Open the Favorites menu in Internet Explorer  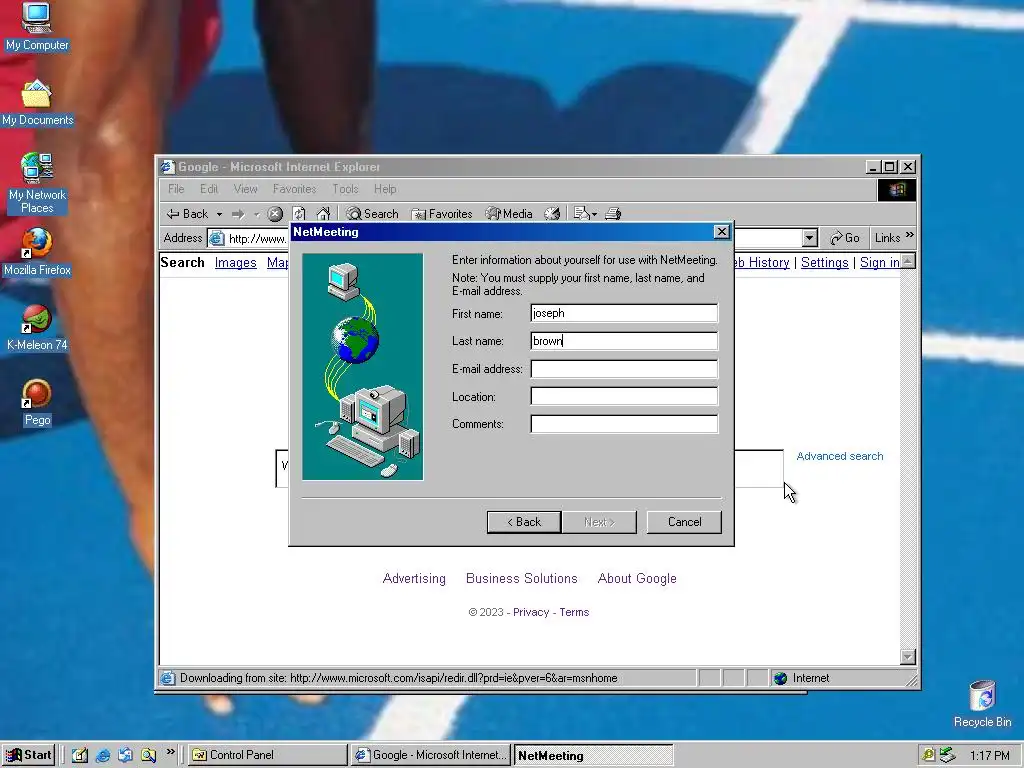click(x=295, y=189)
